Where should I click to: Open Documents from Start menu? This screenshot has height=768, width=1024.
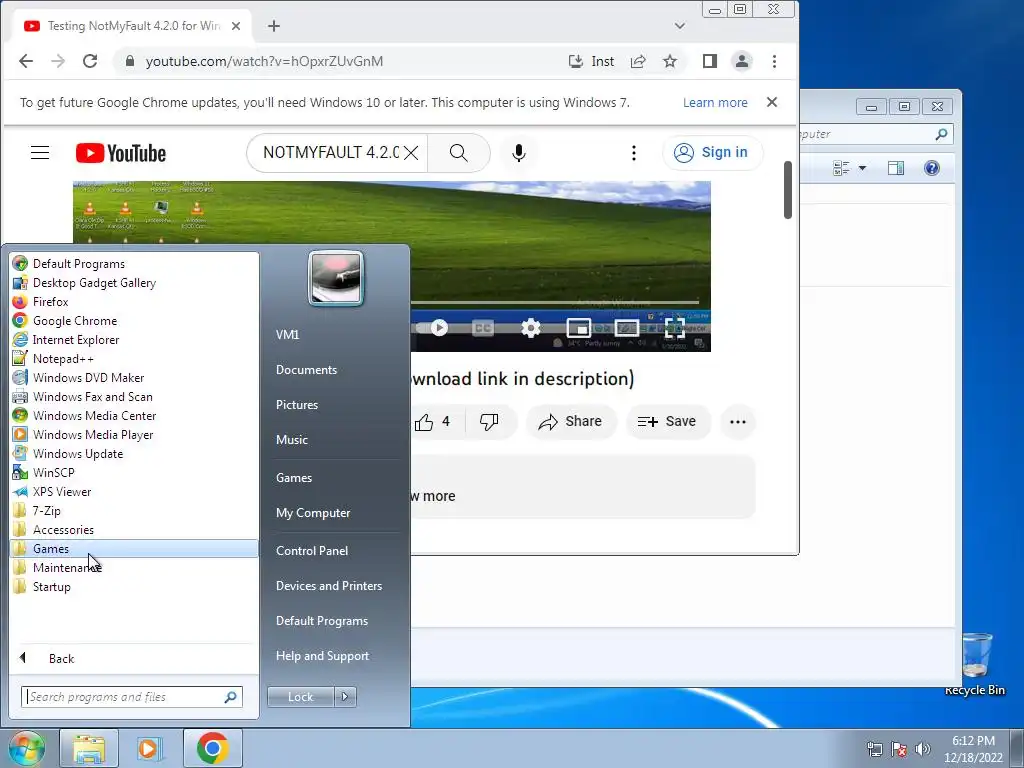[306, 370]
